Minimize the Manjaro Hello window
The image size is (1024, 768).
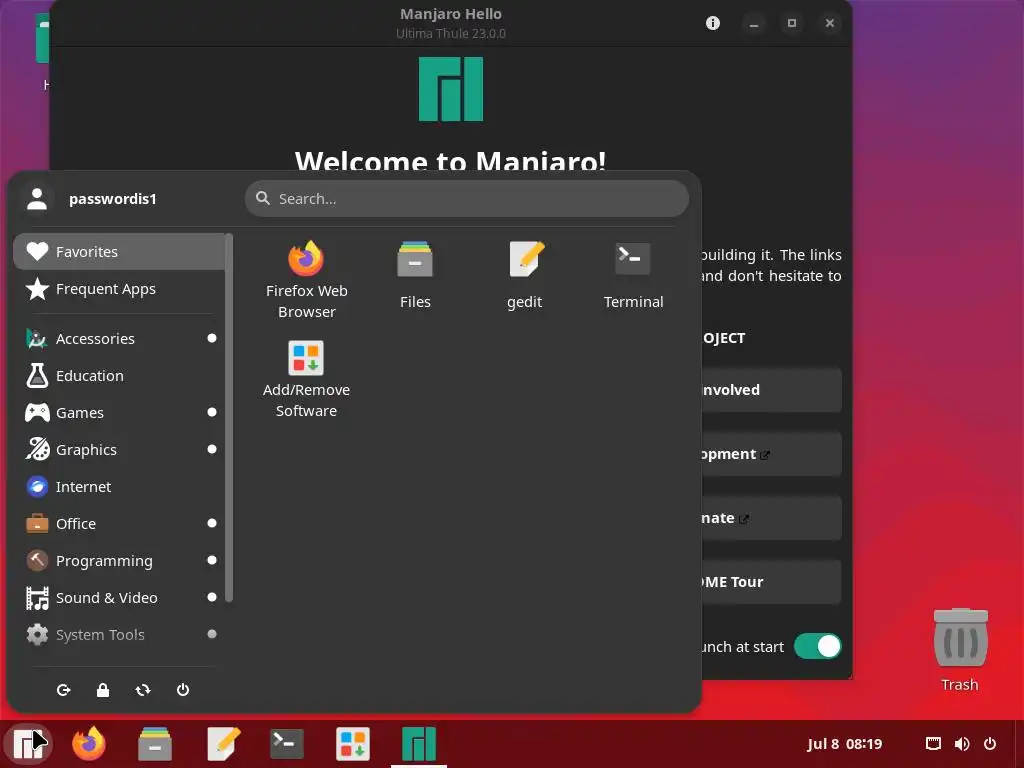pos(753,24)
